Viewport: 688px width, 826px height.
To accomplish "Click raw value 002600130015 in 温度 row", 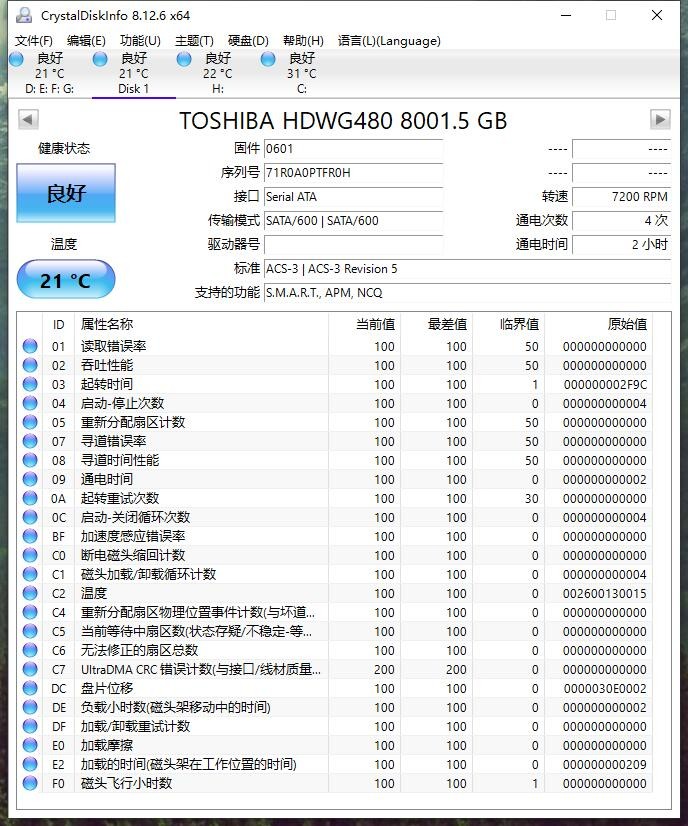I will pyautogui.click(x=604, y=593).
